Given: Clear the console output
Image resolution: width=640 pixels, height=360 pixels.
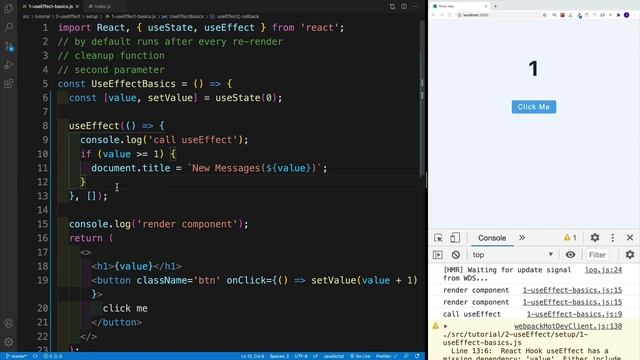Looking at the screenshot, I should click(x=456, y=255).
